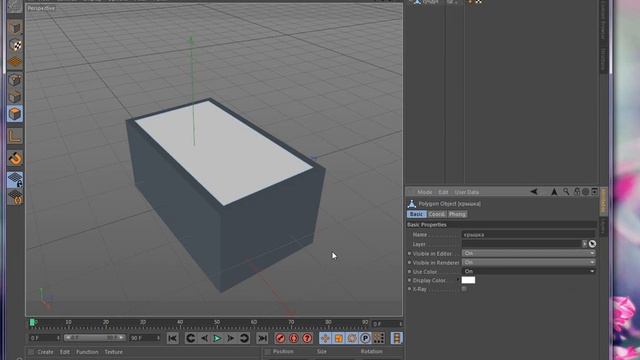This screenshot has height=360, width=640.
Task: Open Edit menu in material manager
Action: pyautogui.click(x=64, y=352)
